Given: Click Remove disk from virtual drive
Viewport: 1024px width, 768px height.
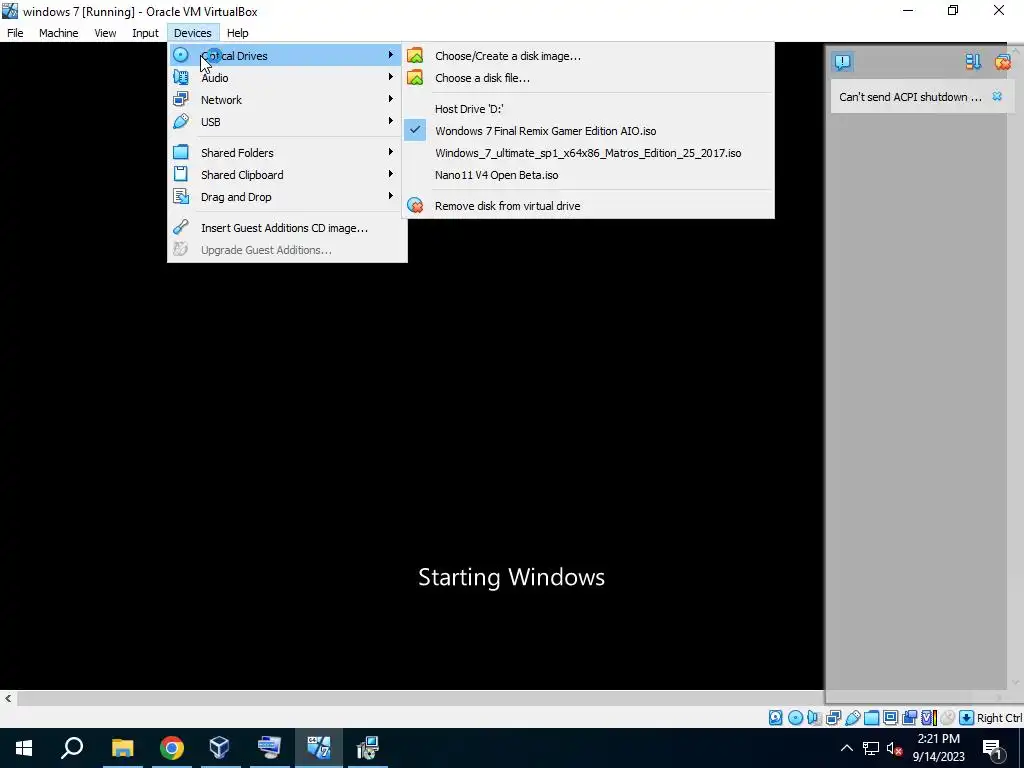Looking at the screenshot, I should pyautogui.click(x=588, y=206).
